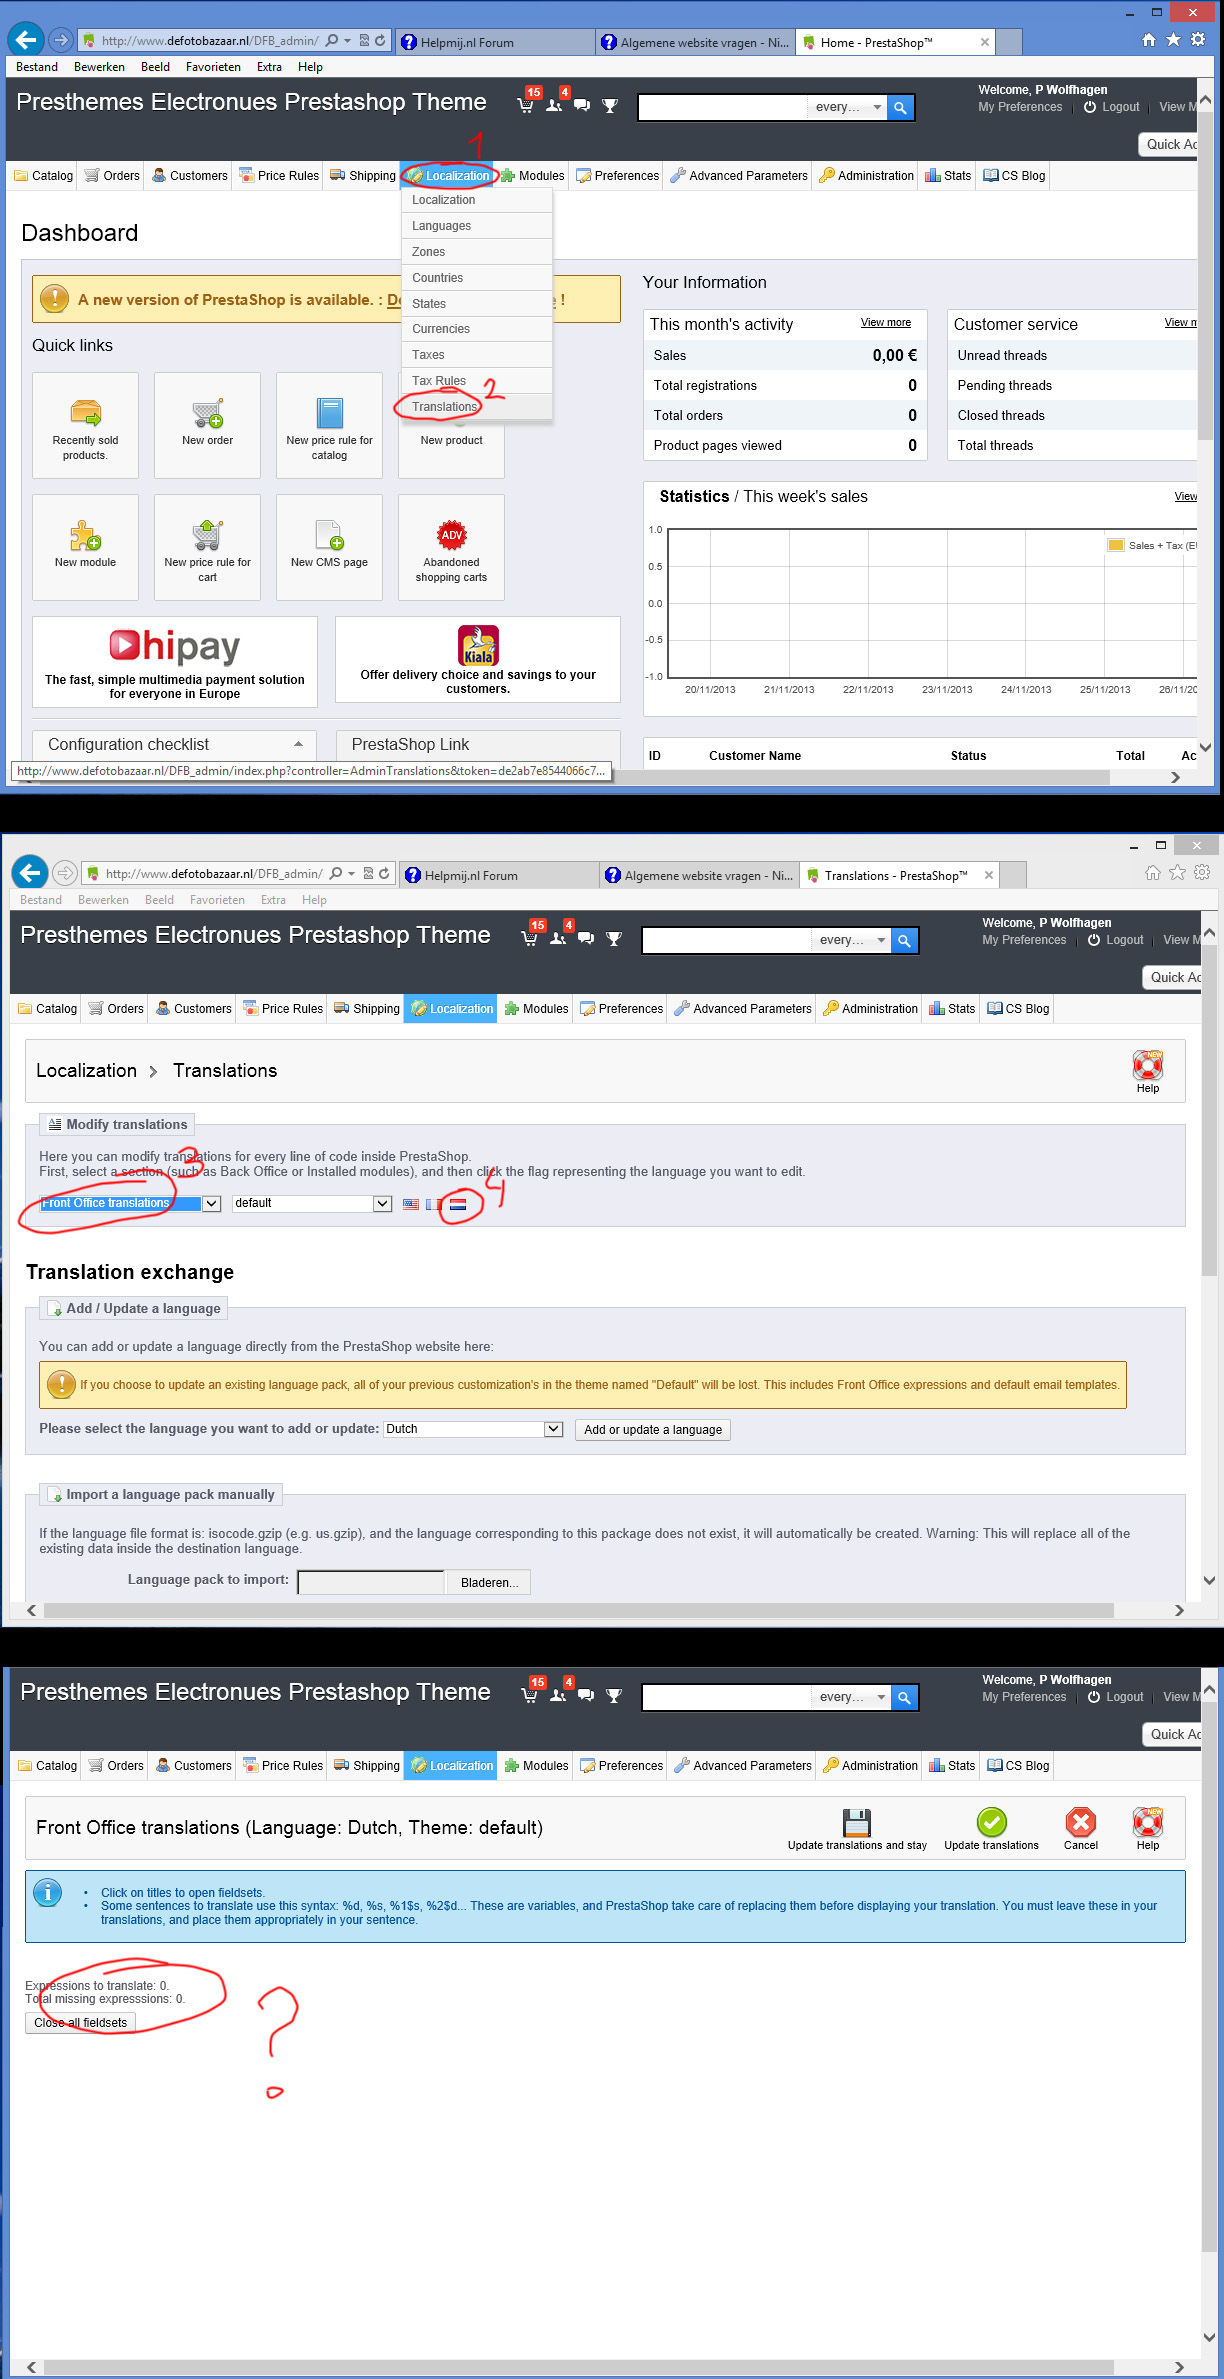Select the Dutch flag in Modify translations
The width and height of the screenshot is (1224, 2379).
458,1204
